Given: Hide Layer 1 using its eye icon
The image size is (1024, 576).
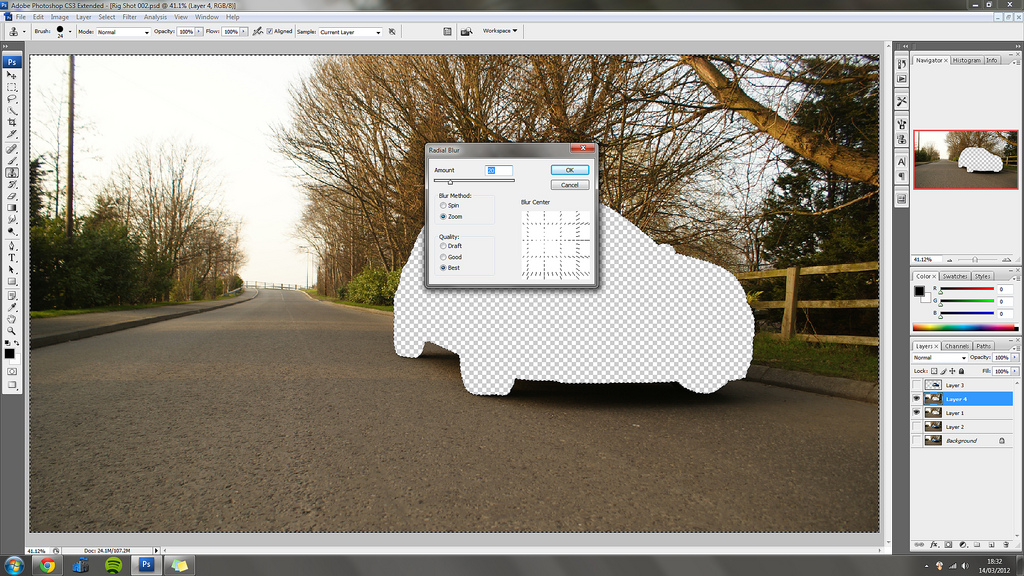Looking at the screenshot, I should tap(918, 413).
